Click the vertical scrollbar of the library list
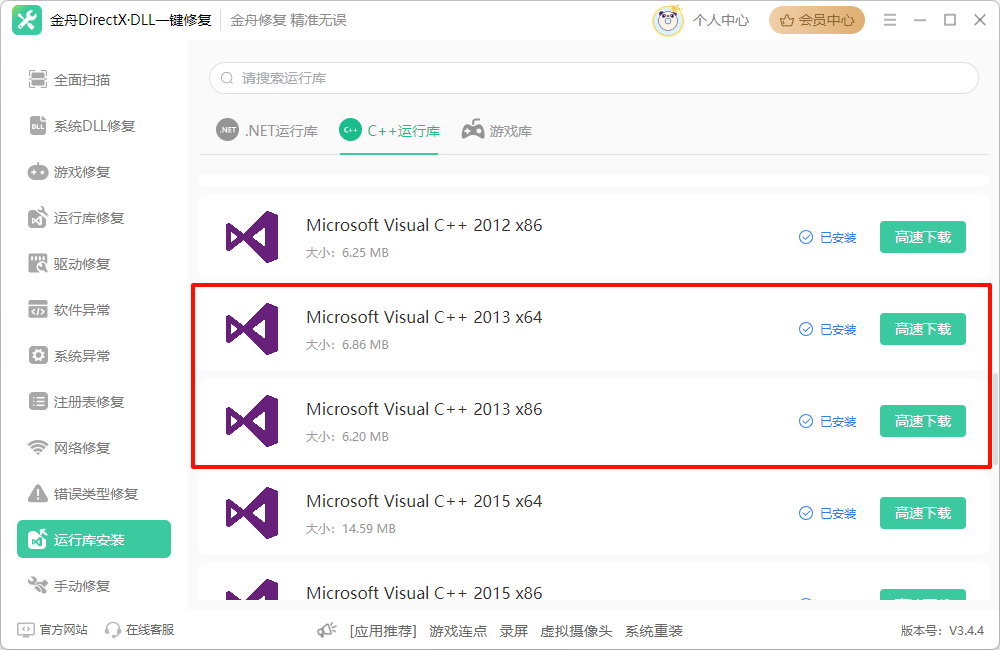This screenshot has width=1000, height=650. (x=995, y=420)
